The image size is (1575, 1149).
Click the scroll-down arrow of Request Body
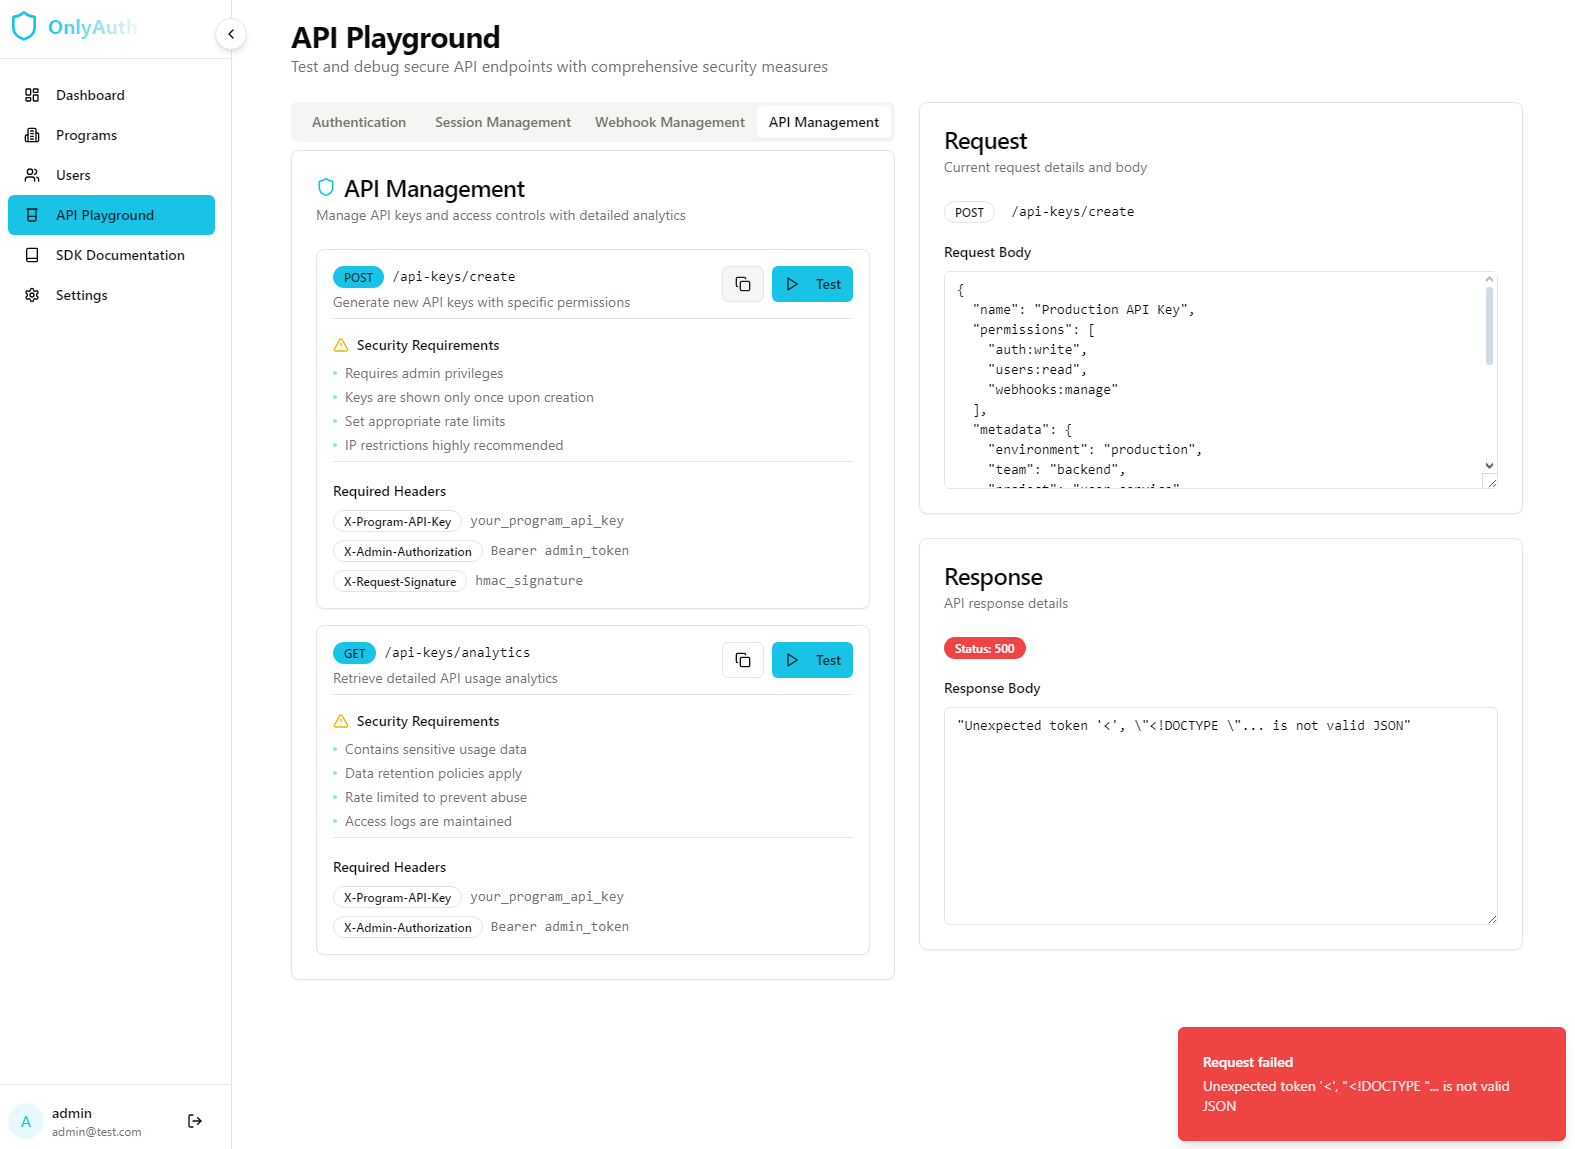point(1489,466)
